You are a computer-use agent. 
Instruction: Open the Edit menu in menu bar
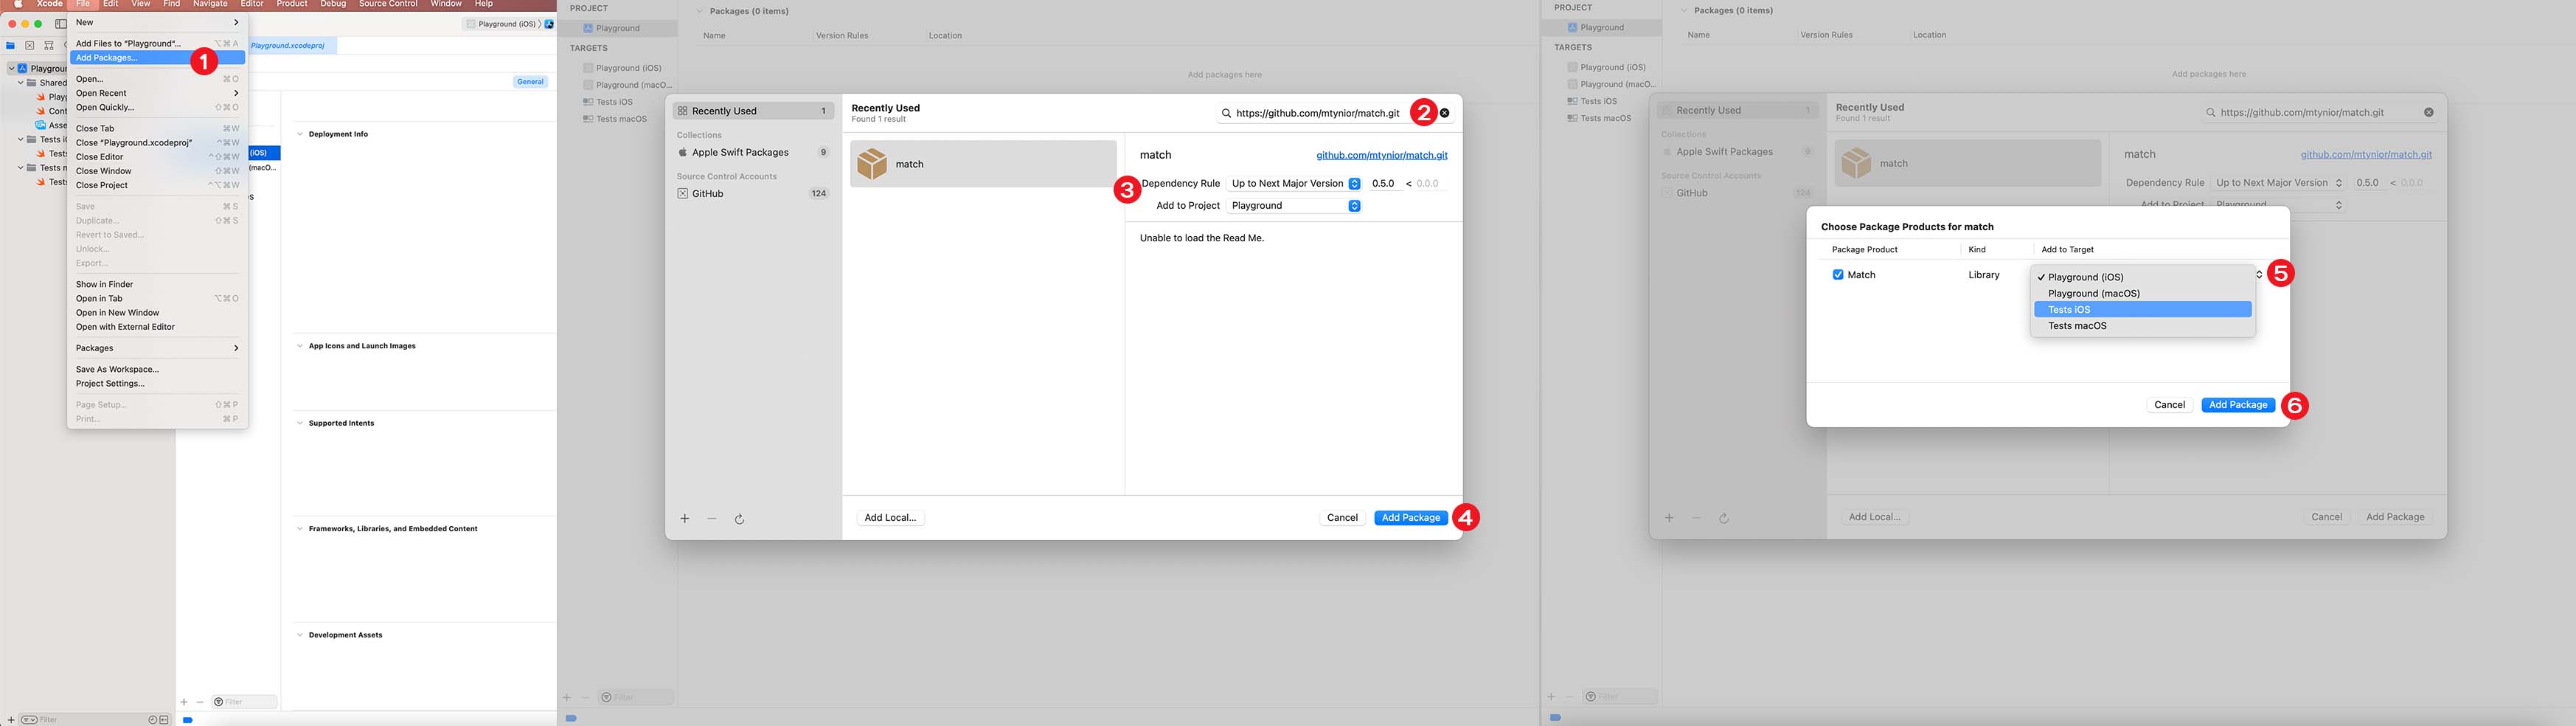(111, 4)
